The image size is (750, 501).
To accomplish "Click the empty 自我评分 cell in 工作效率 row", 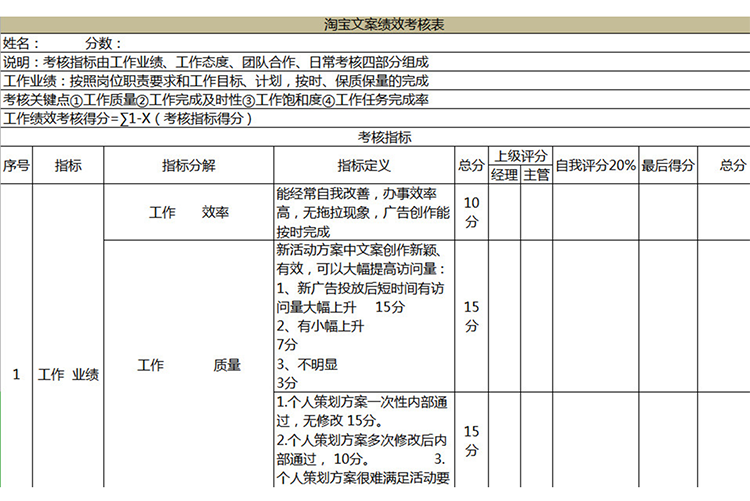I will [x=596, y=212].
